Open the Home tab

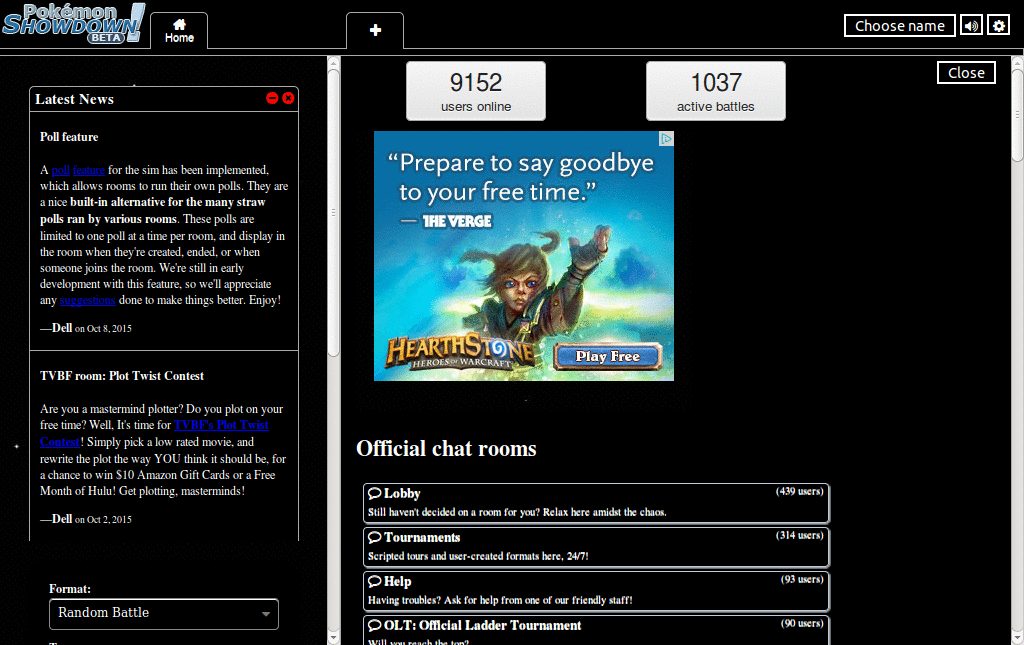[179, 31]
